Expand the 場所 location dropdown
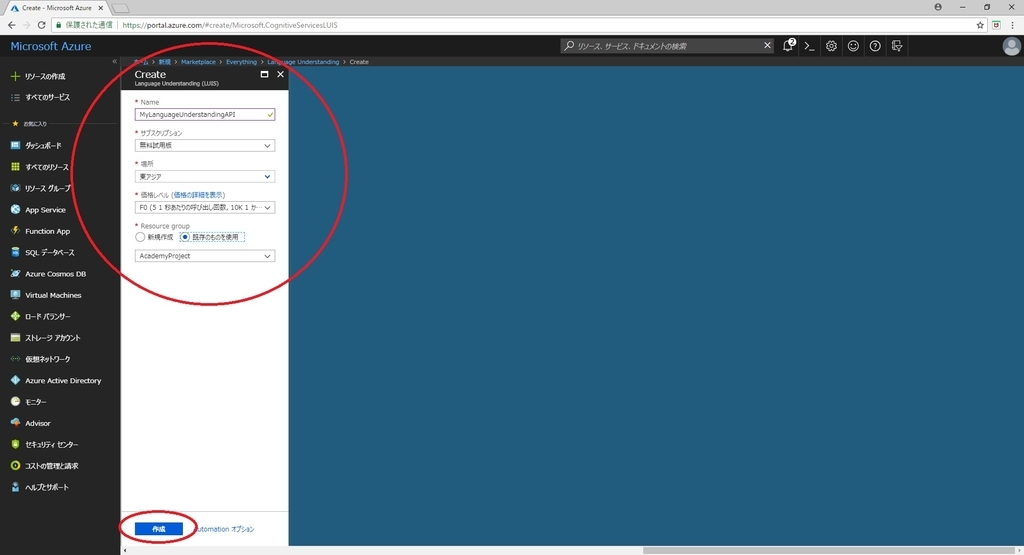This screenshot has width=1024, height=555. 204,176
